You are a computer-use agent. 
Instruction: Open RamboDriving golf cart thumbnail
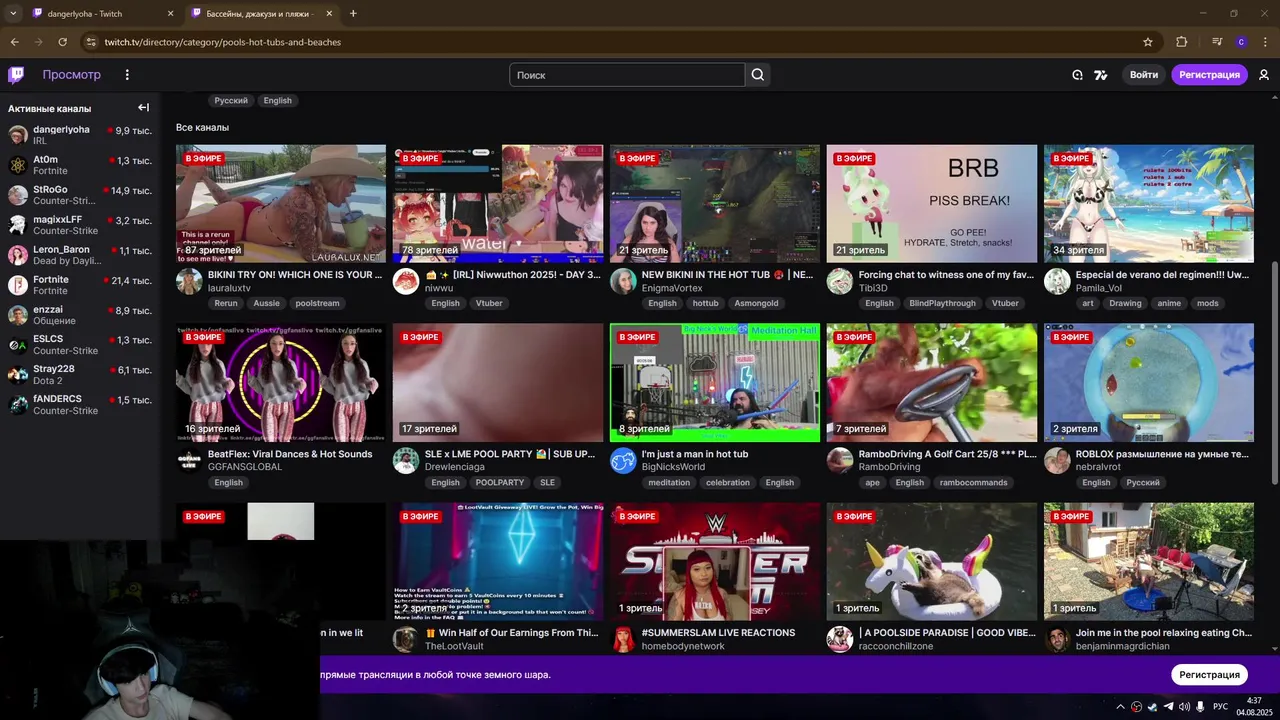click(932, 382)
